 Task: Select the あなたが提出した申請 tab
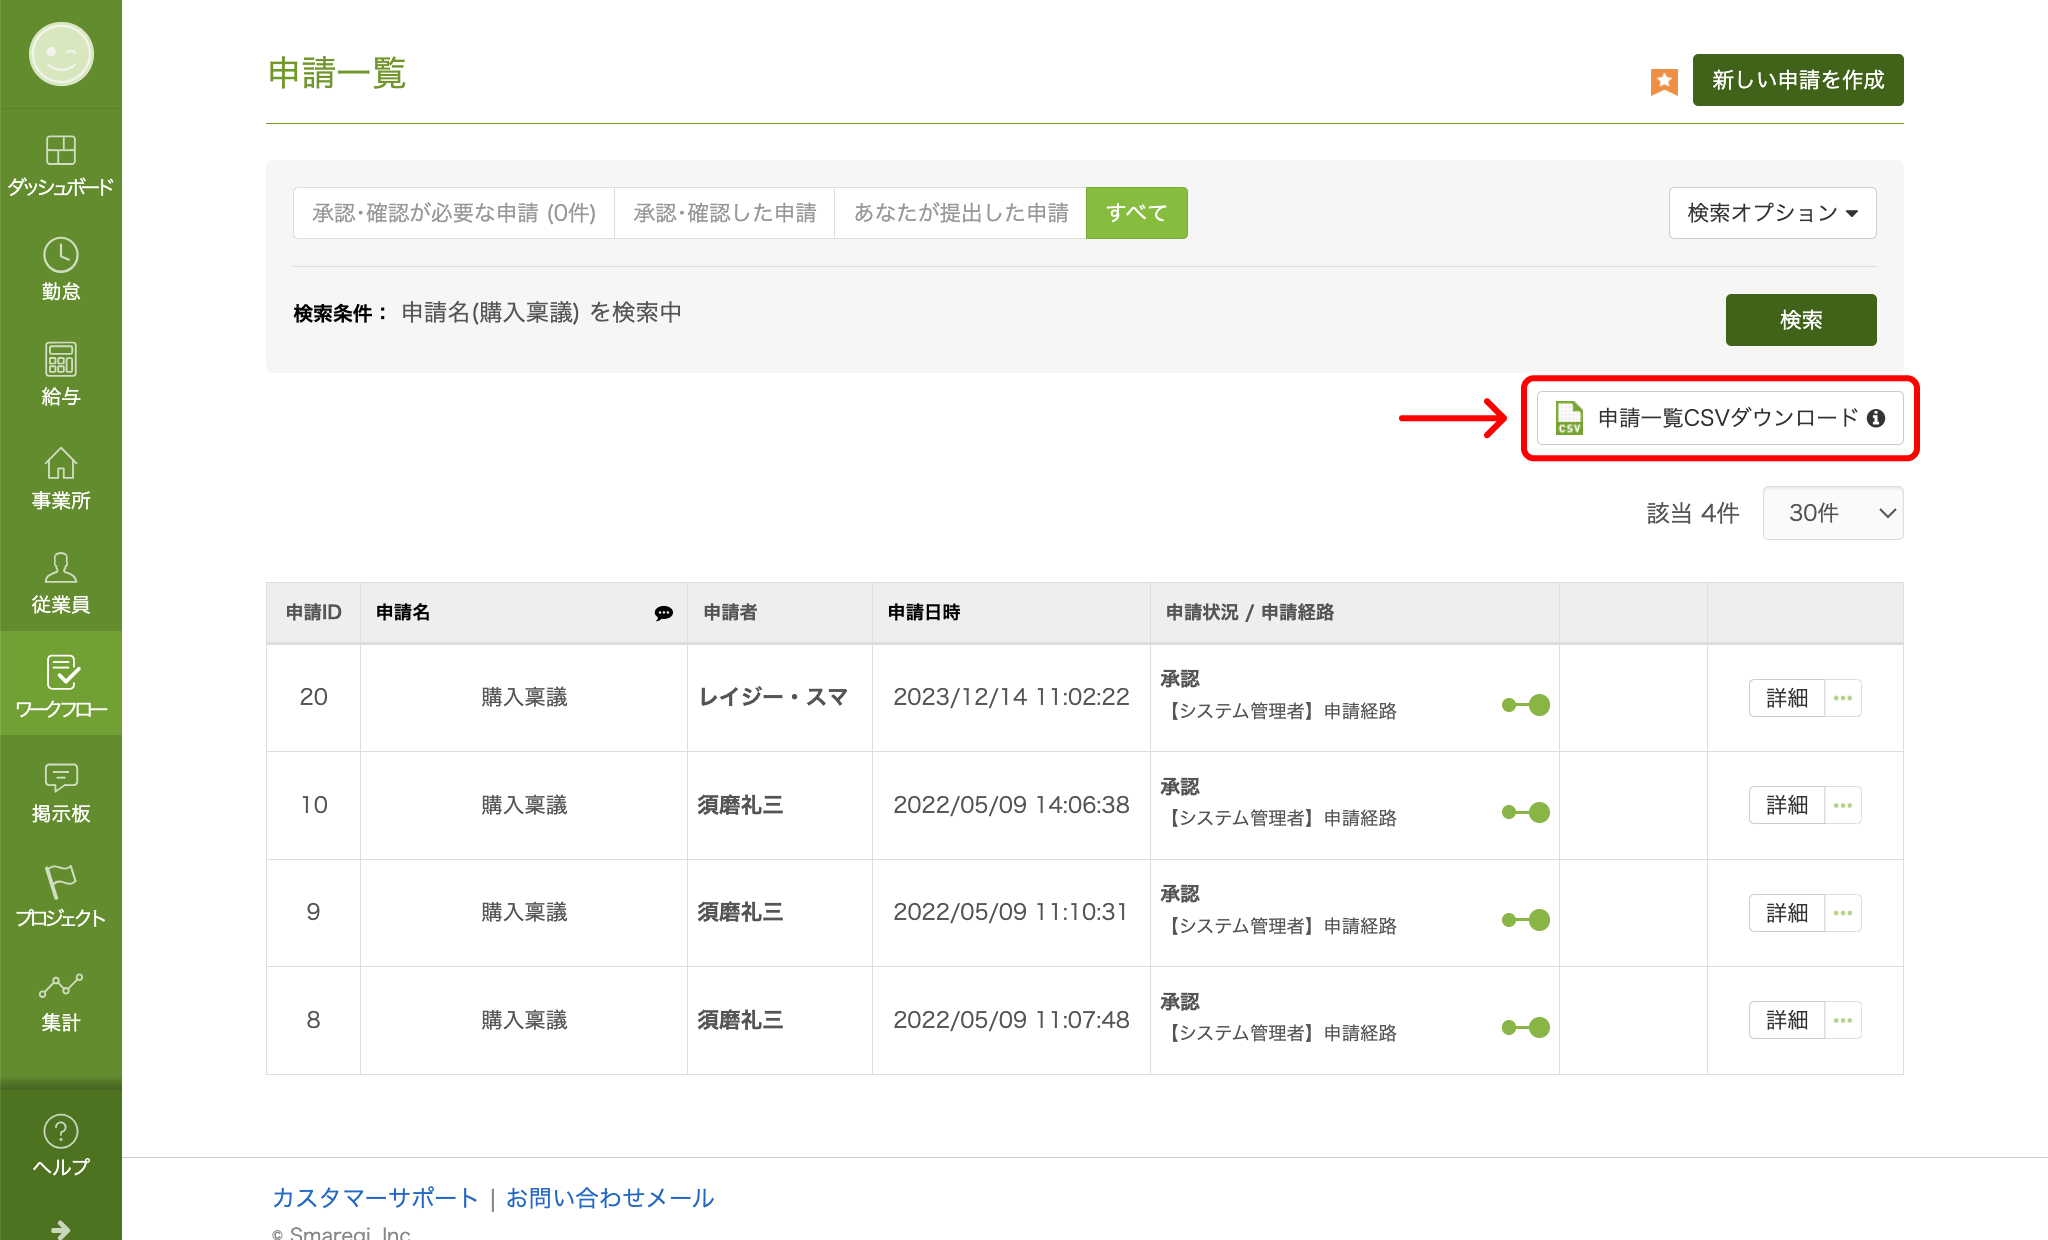(961, 213)
